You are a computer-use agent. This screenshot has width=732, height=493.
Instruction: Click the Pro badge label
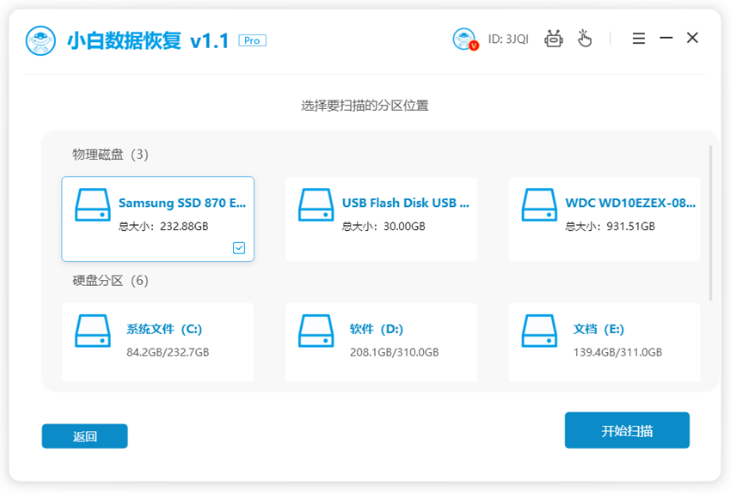tap(252, 41)
